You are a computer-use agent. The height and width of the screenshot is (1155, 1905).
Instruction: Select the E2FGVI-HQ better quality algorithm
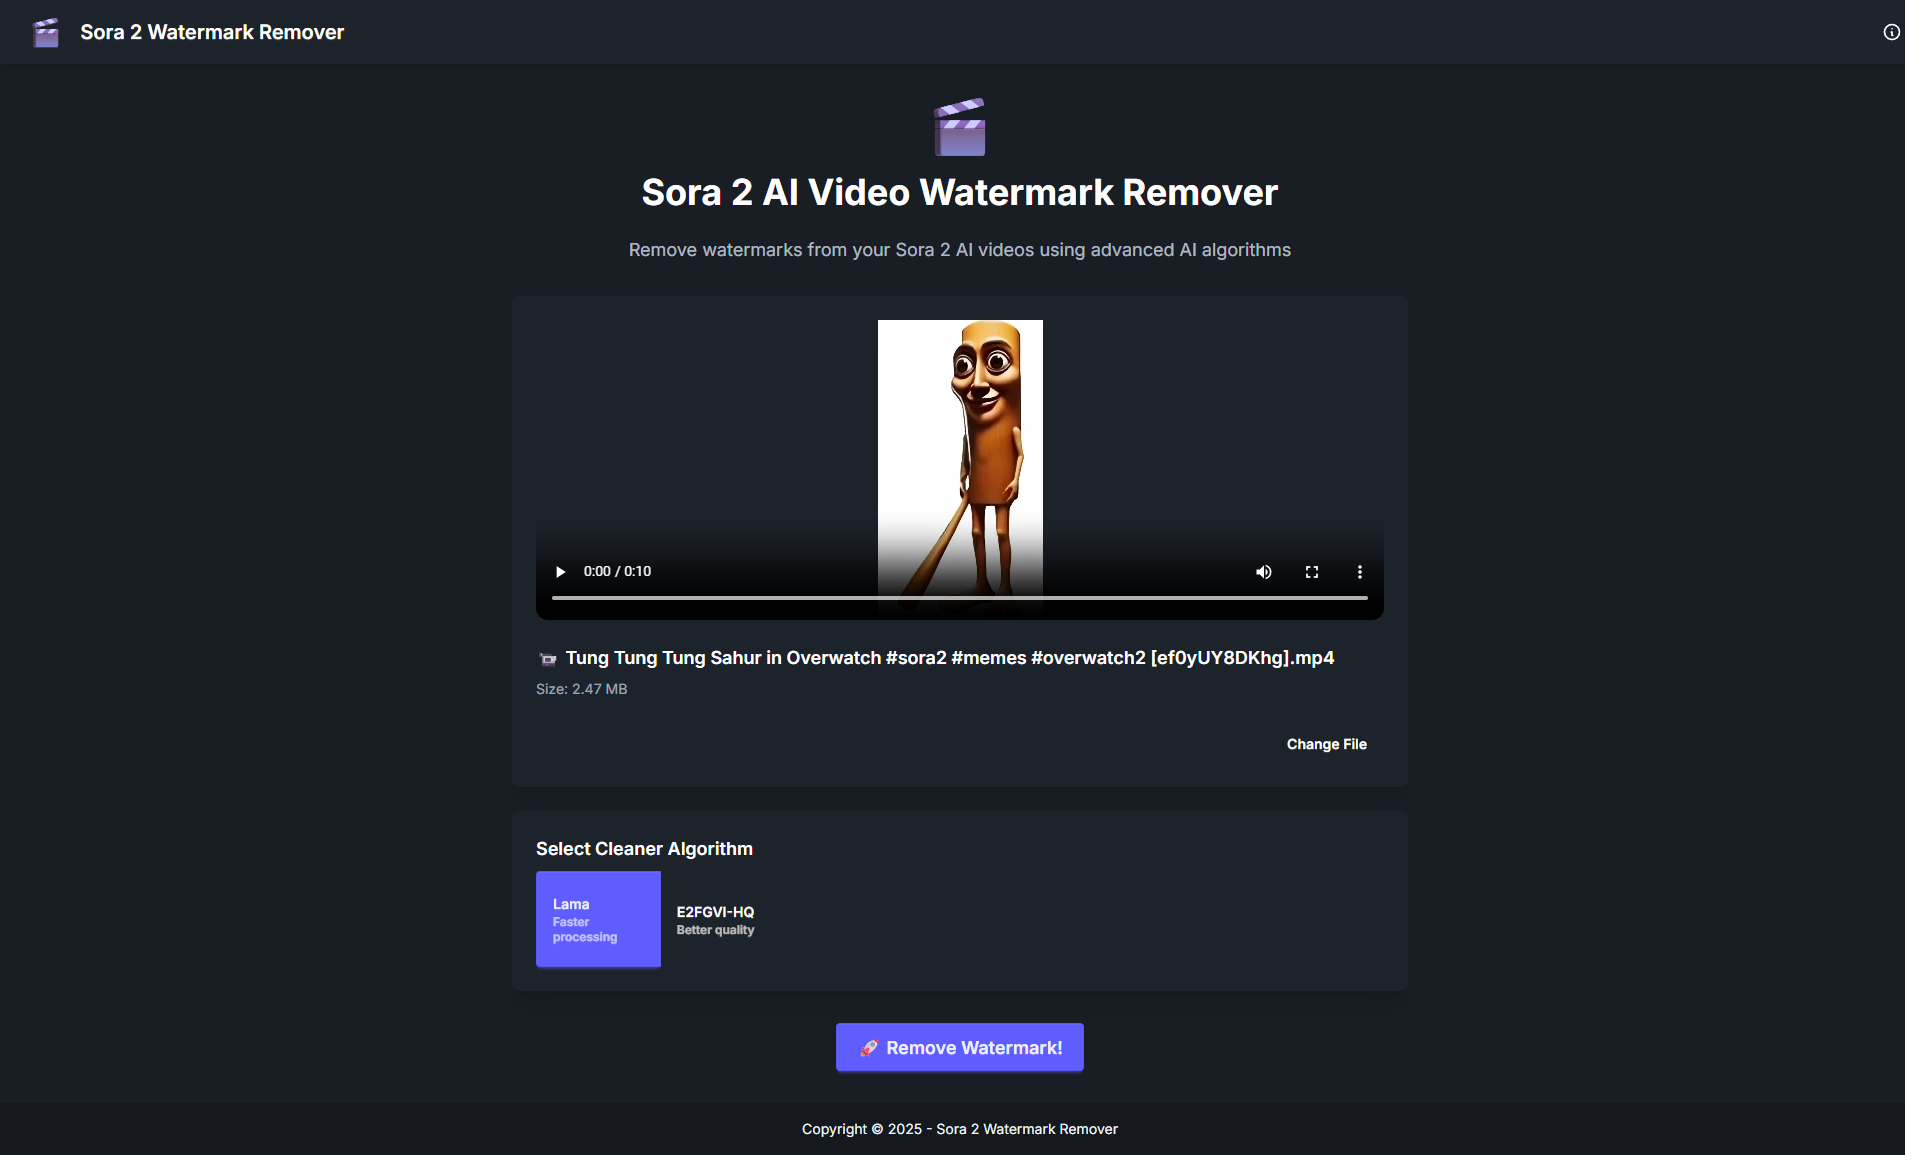pos(715,920)
